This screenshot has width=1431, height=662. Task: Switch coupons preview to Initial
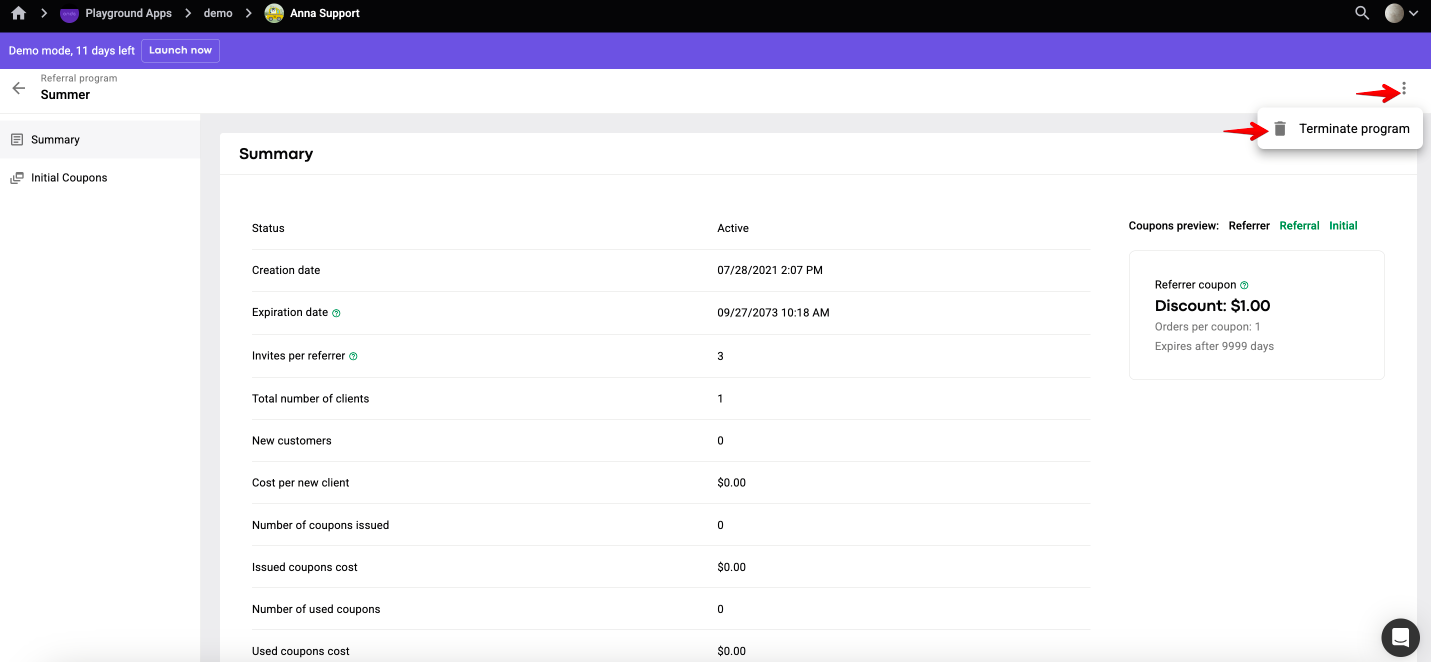[x=1343, y=226]
